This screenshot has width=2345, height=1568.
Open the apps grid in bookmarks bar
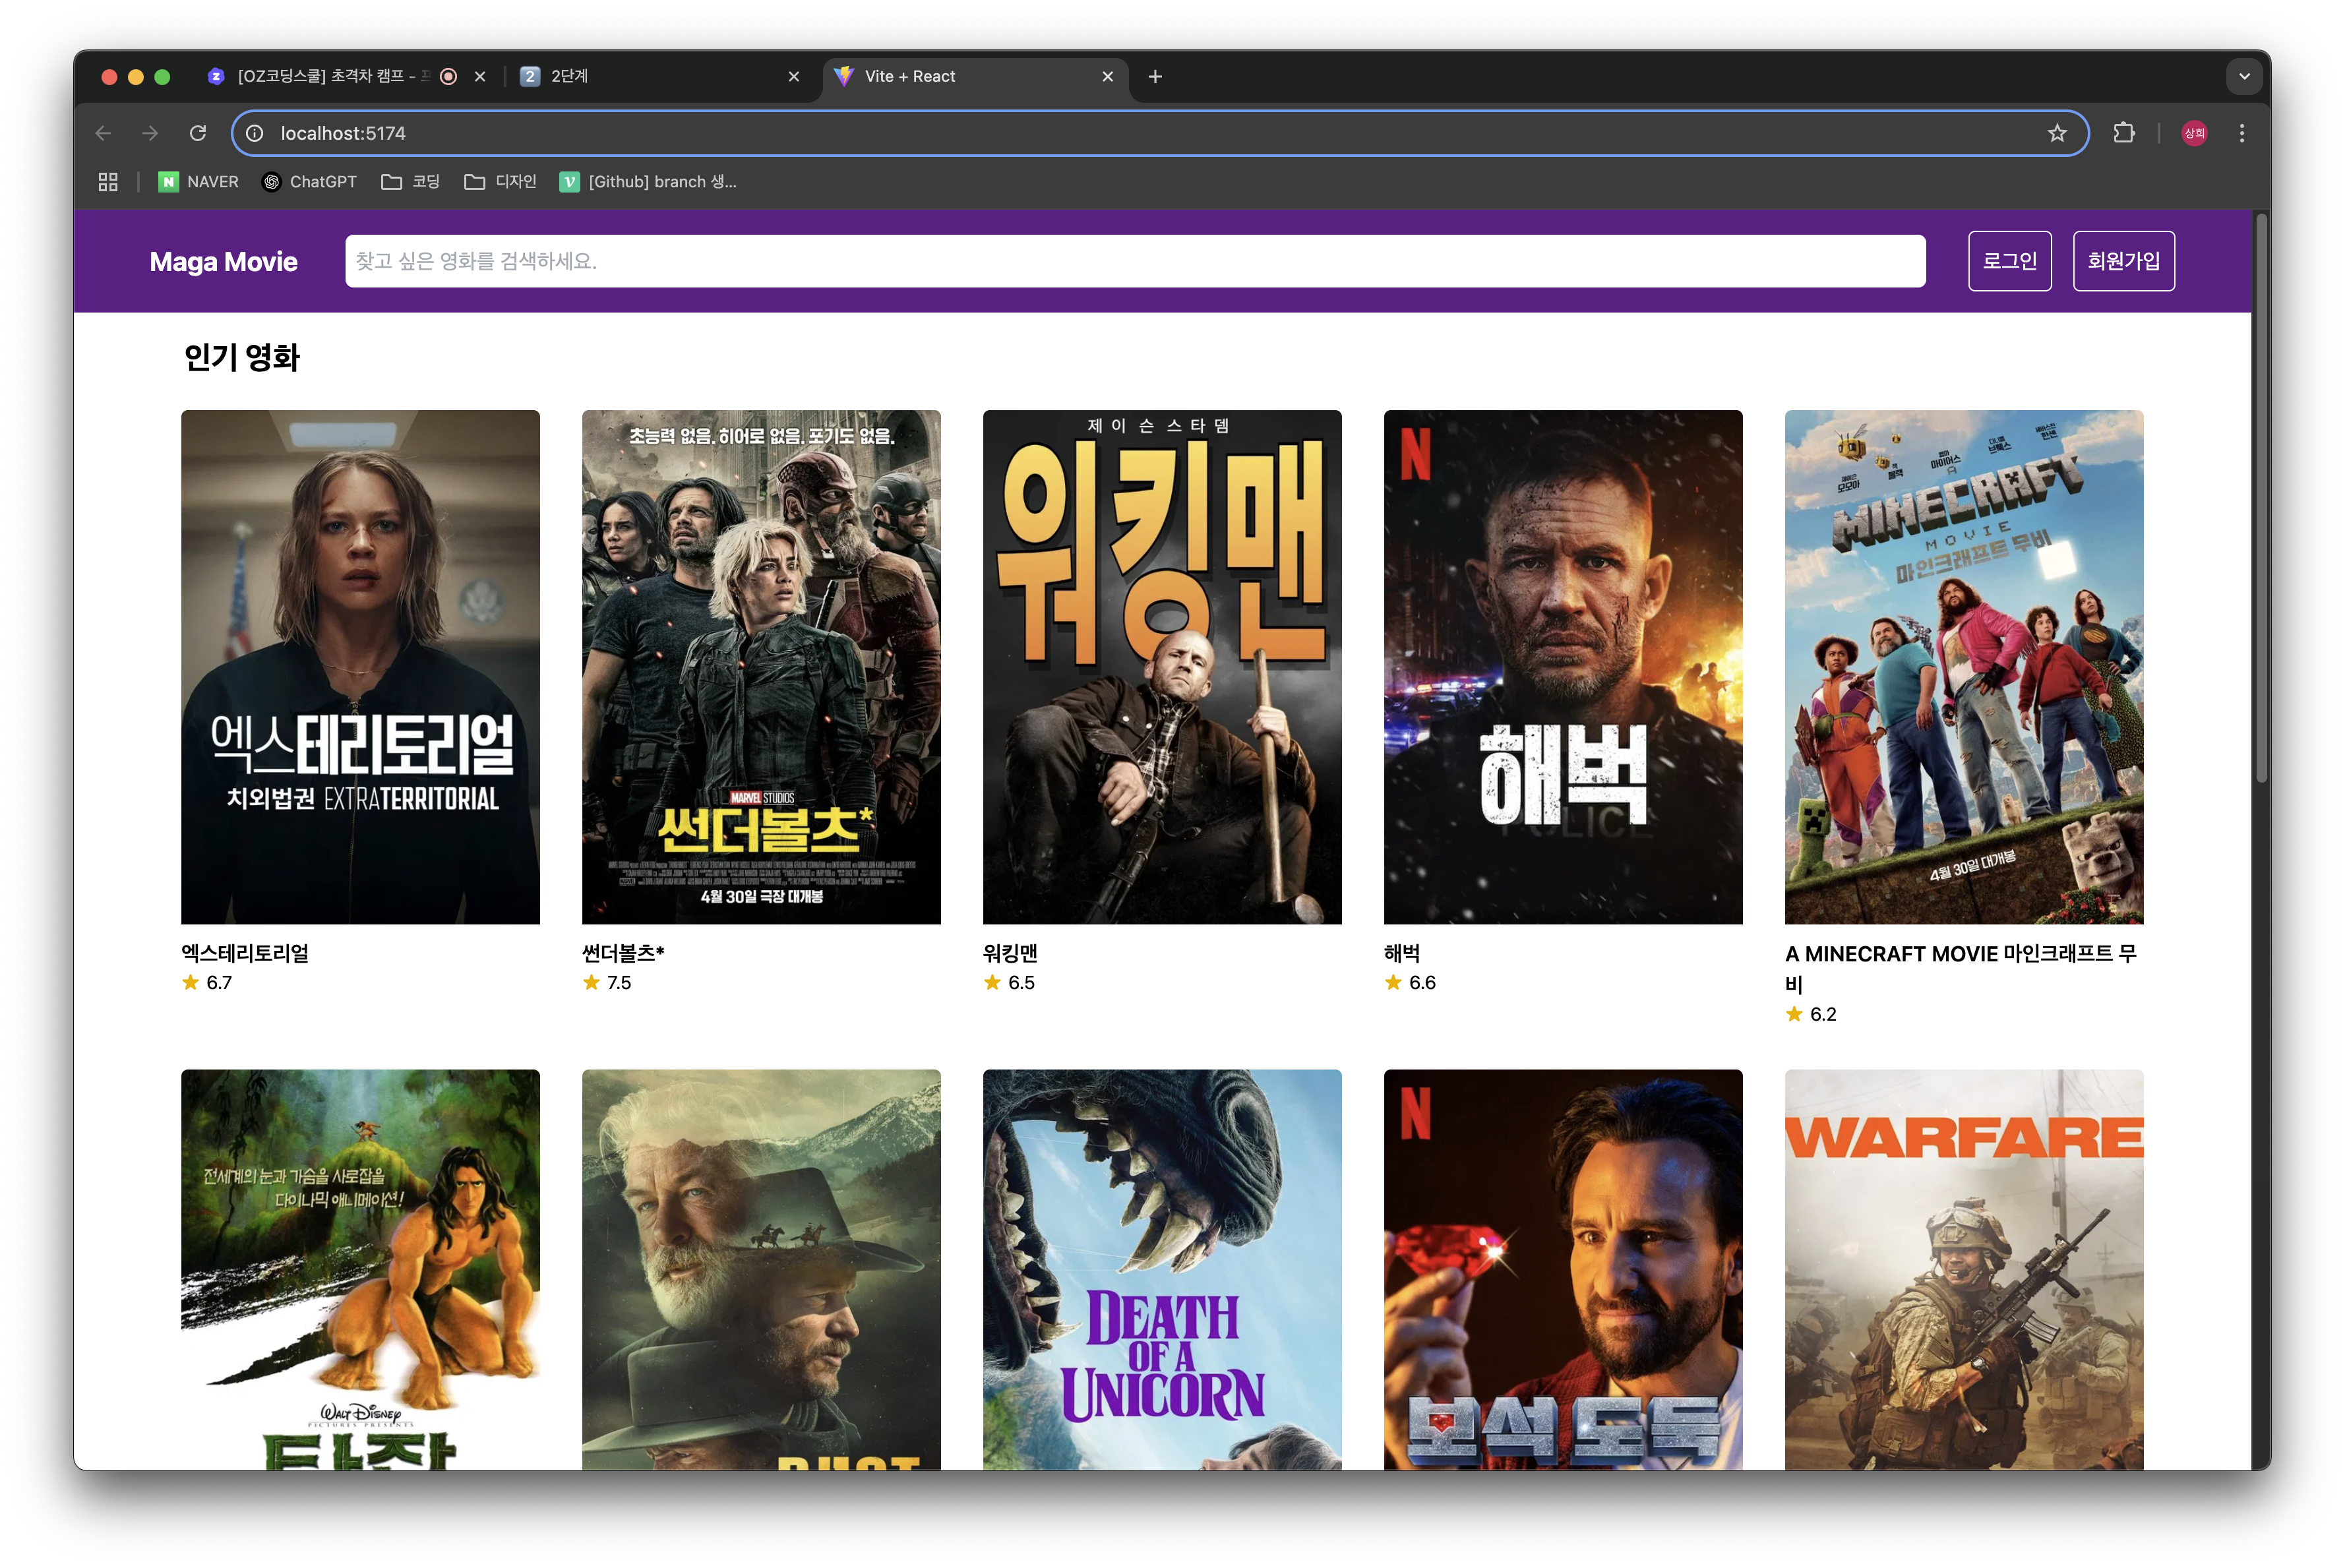(108, 181)
